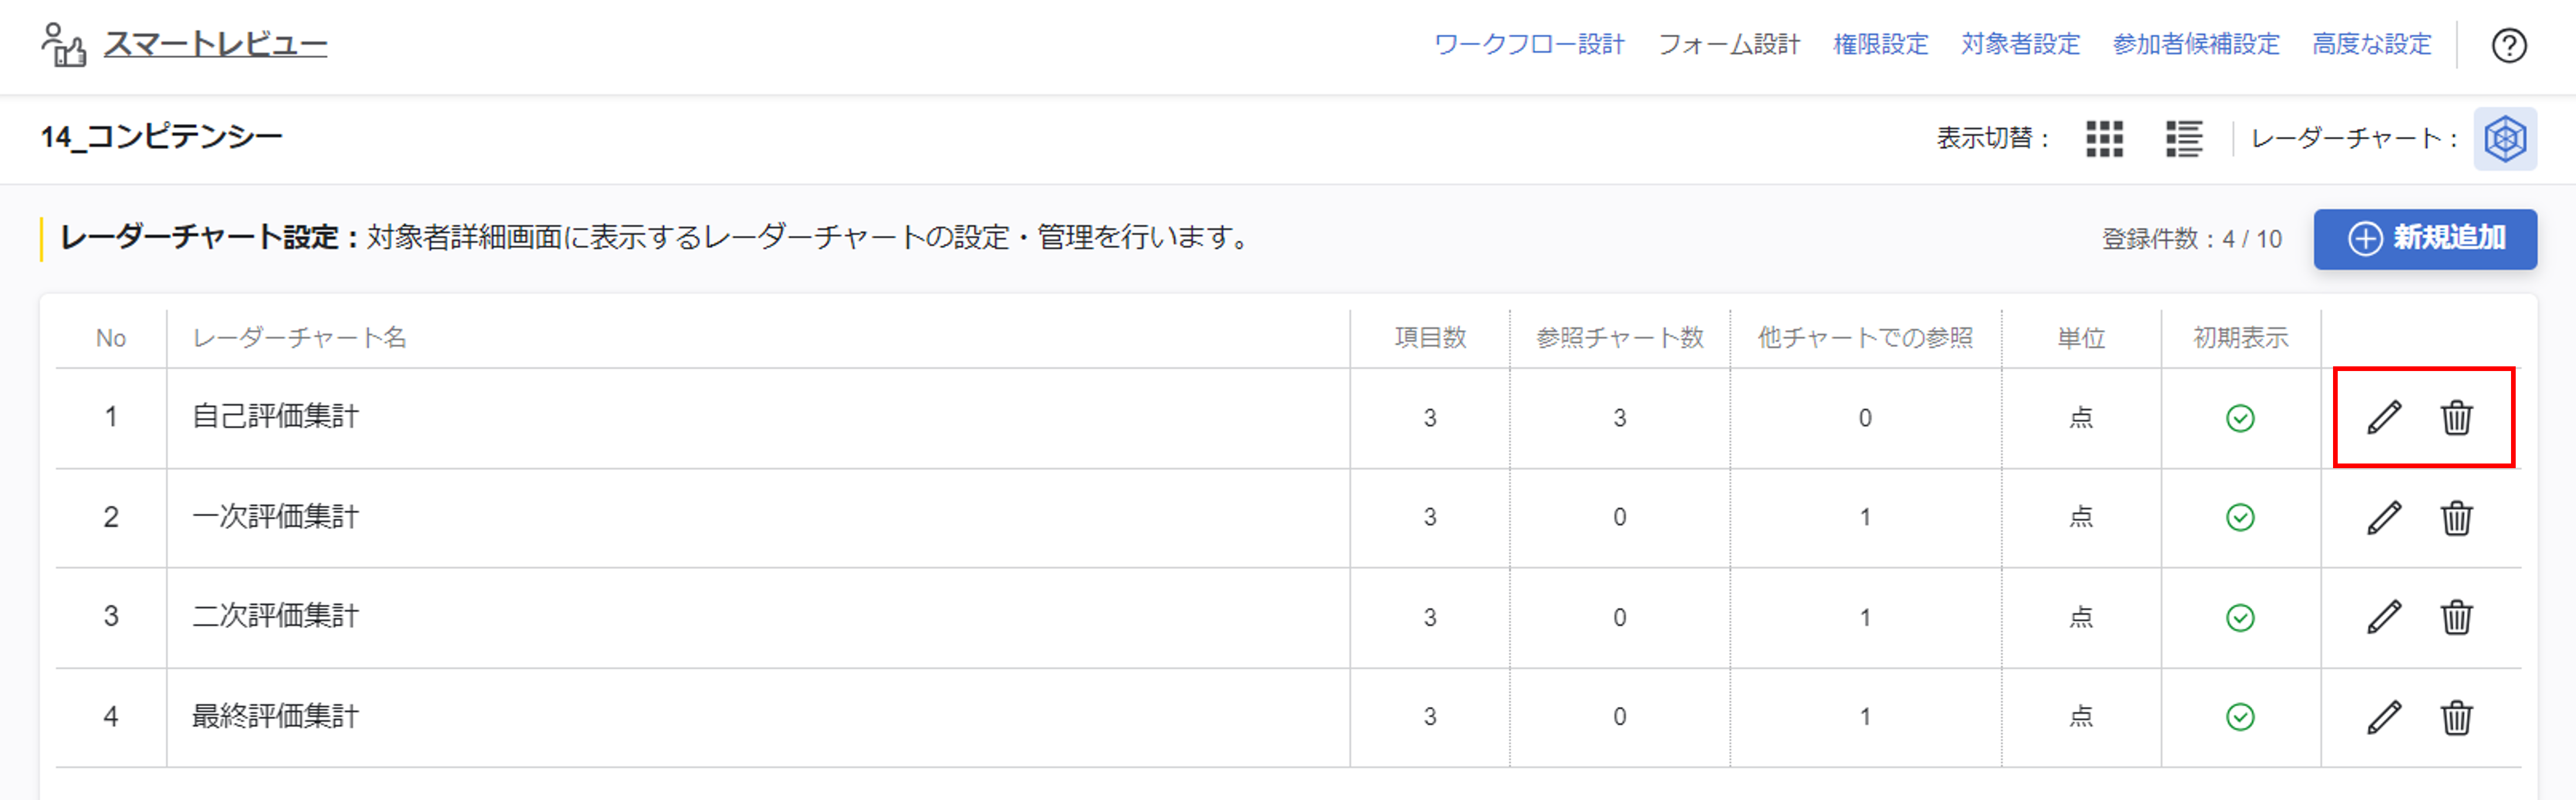Image resolution: width=2576 pixels, height=800 pixels.
Task: Delete 二次評価集計 with trash icon
Action: click(x=2456, y=617)
